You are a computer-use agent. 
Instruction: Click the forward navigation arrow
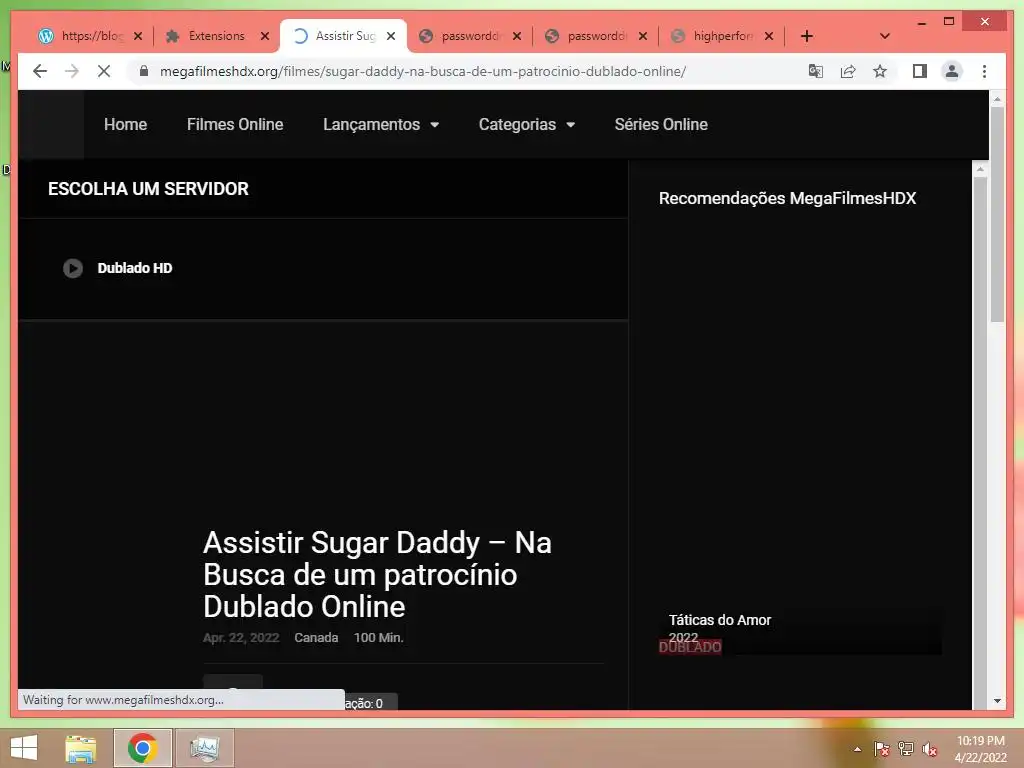coord(72,71)
